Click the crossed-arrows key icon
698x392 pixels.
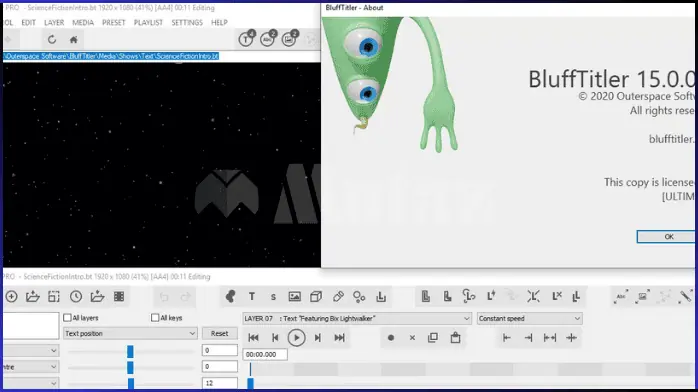coord(572,338)
